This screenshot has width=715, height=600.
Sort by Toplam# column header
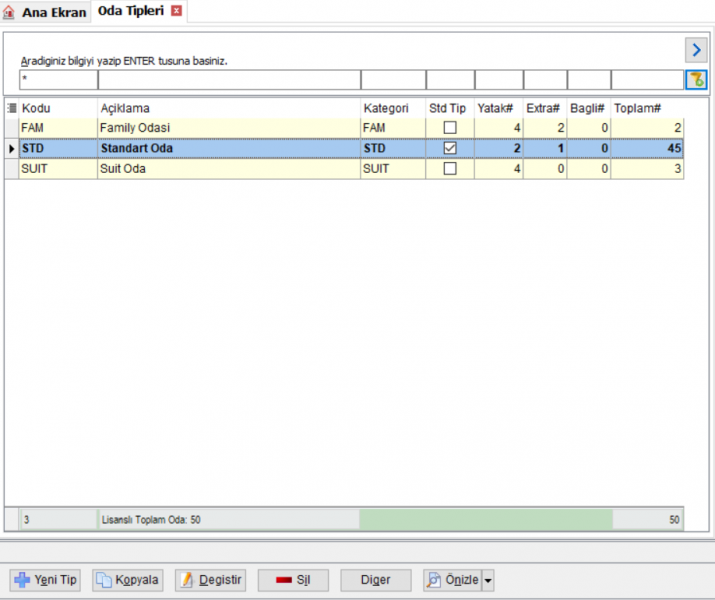(648, 108)
